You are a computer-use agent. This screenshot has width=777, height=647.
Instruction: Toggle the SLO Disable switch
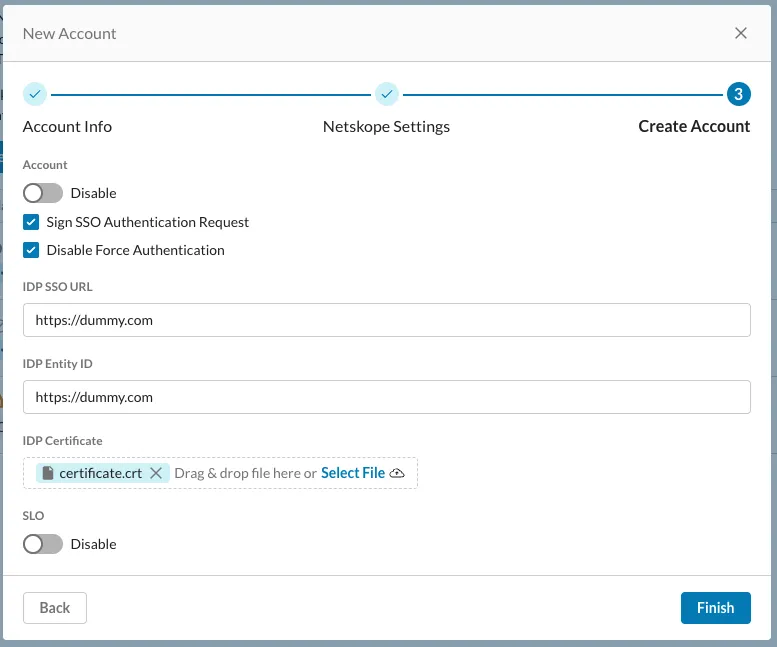pyautogui.click(x=43, y=544)
